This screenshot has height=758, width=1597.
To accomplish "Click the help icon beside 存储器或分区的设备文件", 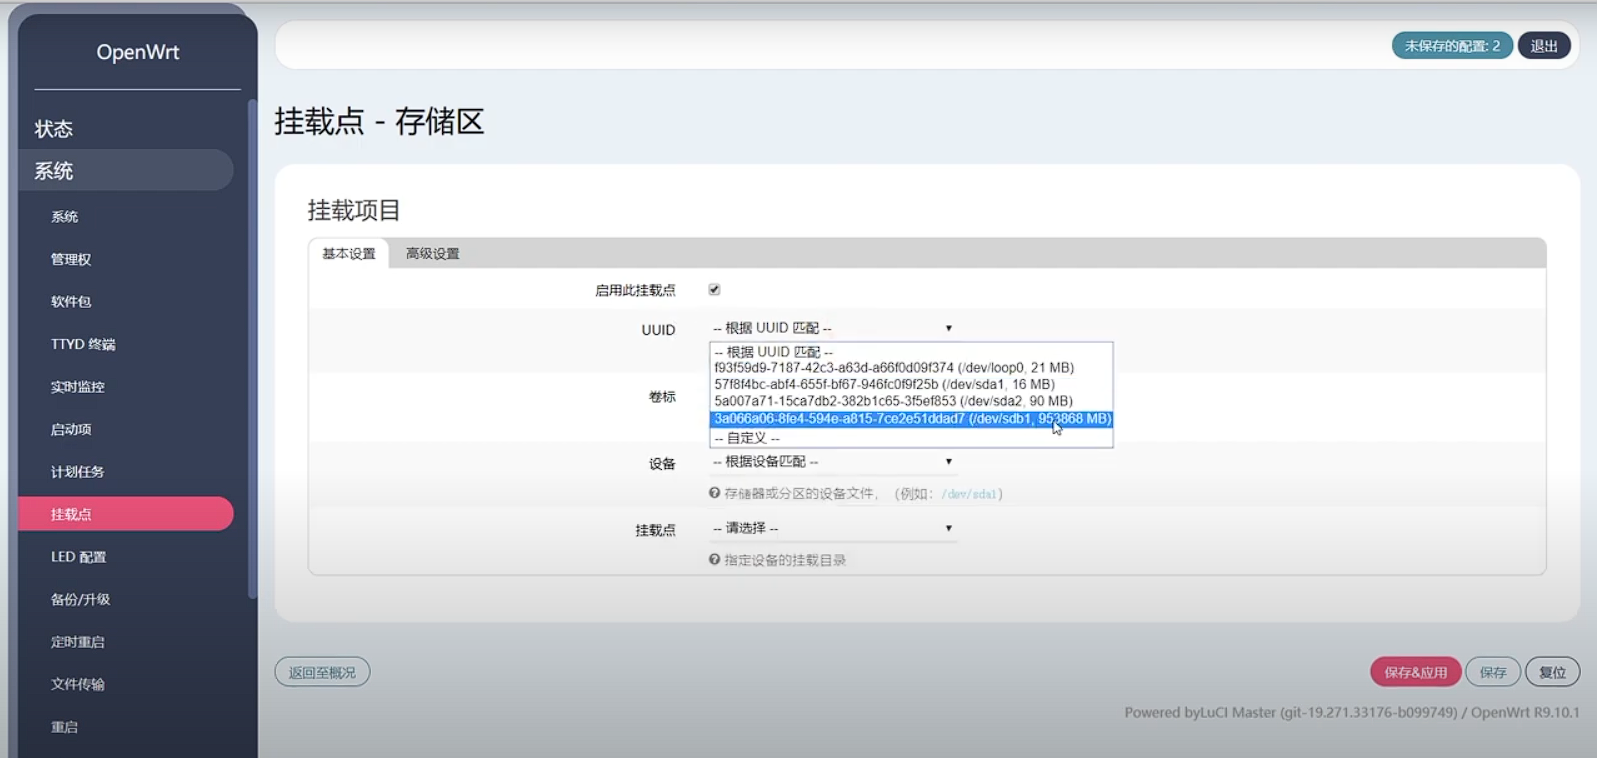I will tap(714, 493).
